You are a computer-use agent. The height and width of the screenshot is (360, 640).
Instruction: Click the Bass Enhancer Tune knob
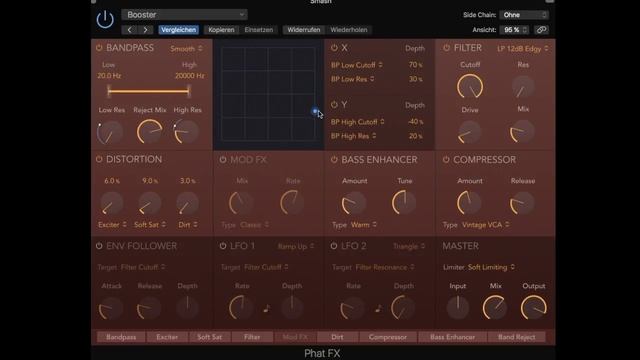click(404, 202)
